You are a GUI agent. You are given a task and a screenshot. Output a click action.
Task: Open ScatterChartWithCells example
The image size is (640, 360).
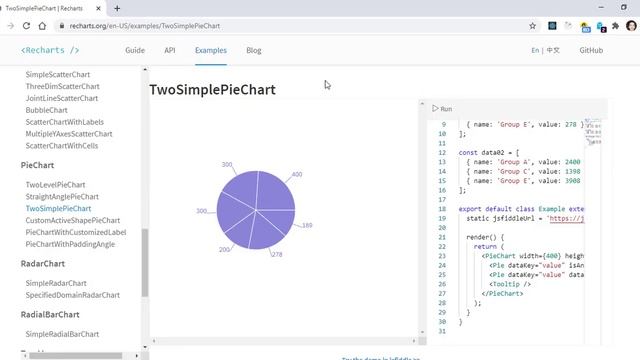(x=62, y=145)
